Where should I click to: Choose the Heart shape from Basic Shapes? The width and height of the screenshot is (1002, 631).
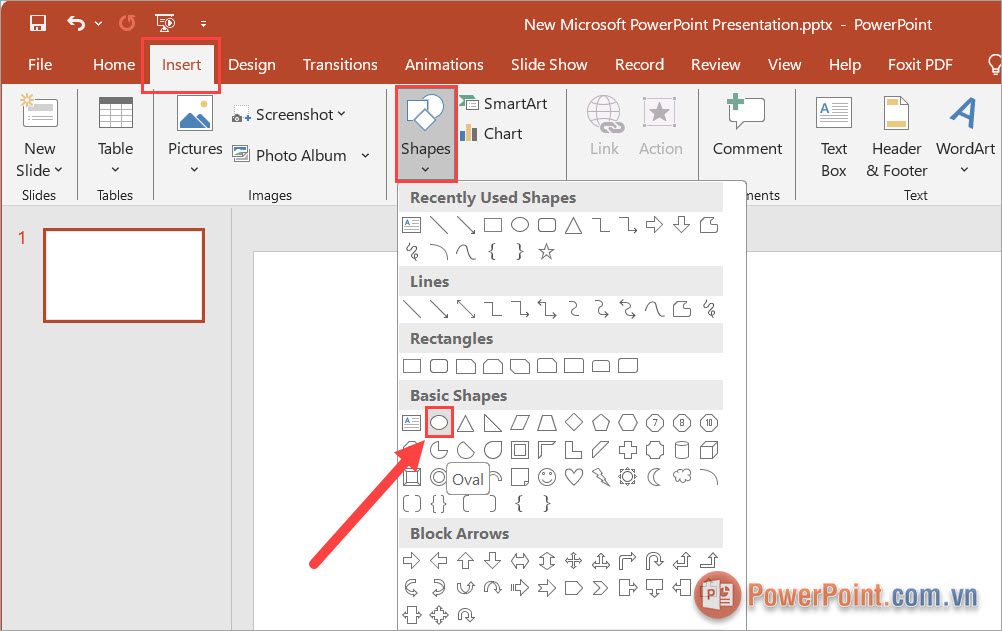[574, 477]
